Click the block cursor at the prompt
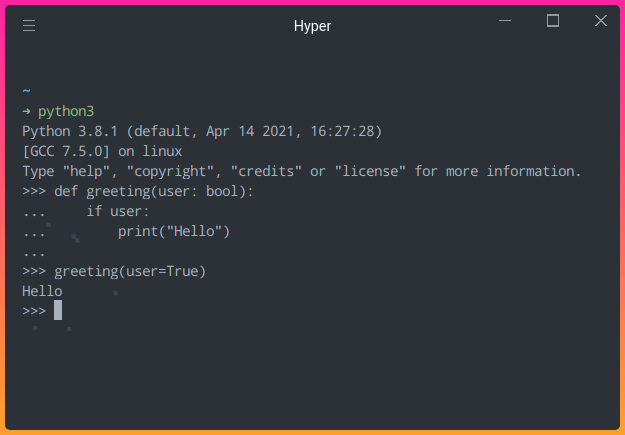Image resolution: width=625 pixels, height=435 pixels. click(x=58, y=311)
